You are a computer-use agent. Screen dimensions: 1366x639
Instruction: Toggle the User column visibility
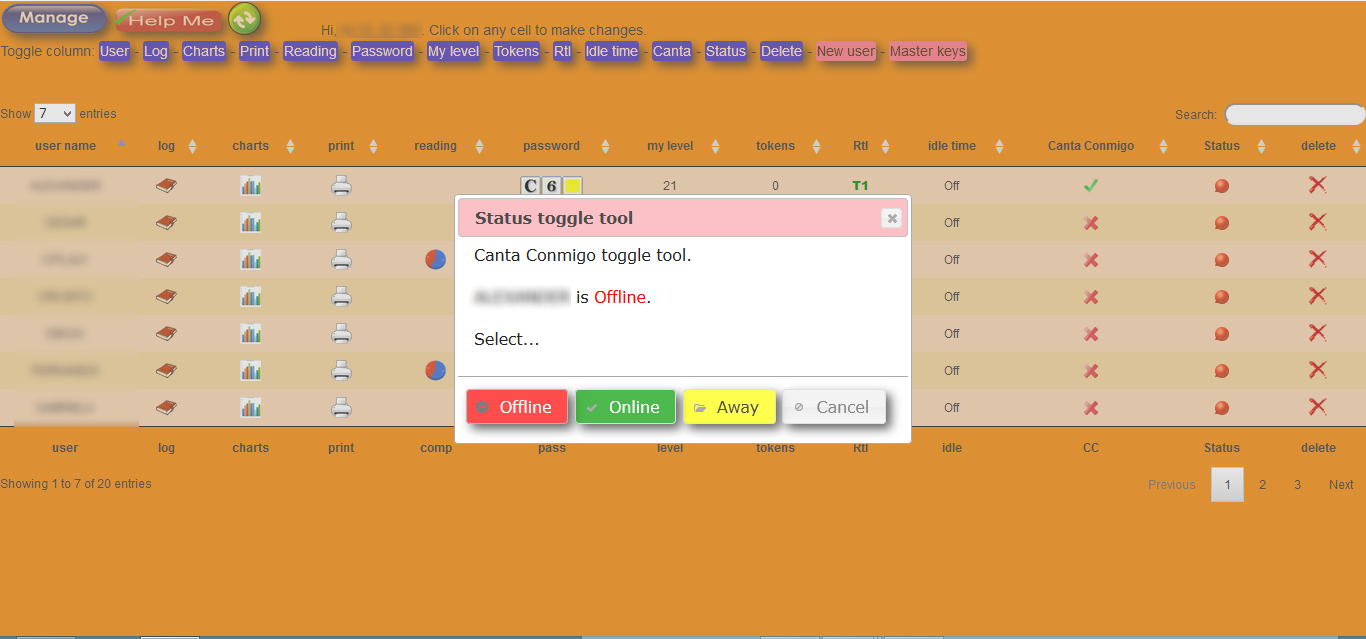point(115,51)
